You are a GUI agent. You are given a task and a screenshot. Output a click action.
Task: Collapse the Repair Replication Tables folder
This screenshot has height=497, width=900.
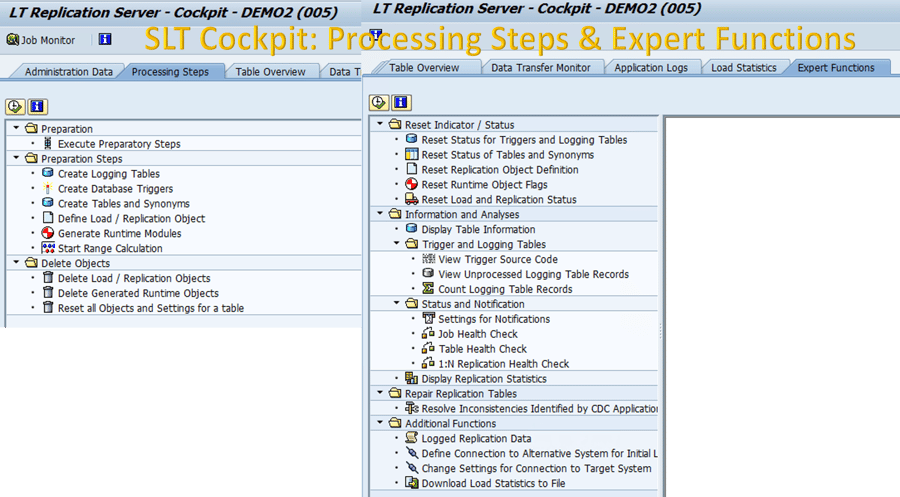coord(380,393)
